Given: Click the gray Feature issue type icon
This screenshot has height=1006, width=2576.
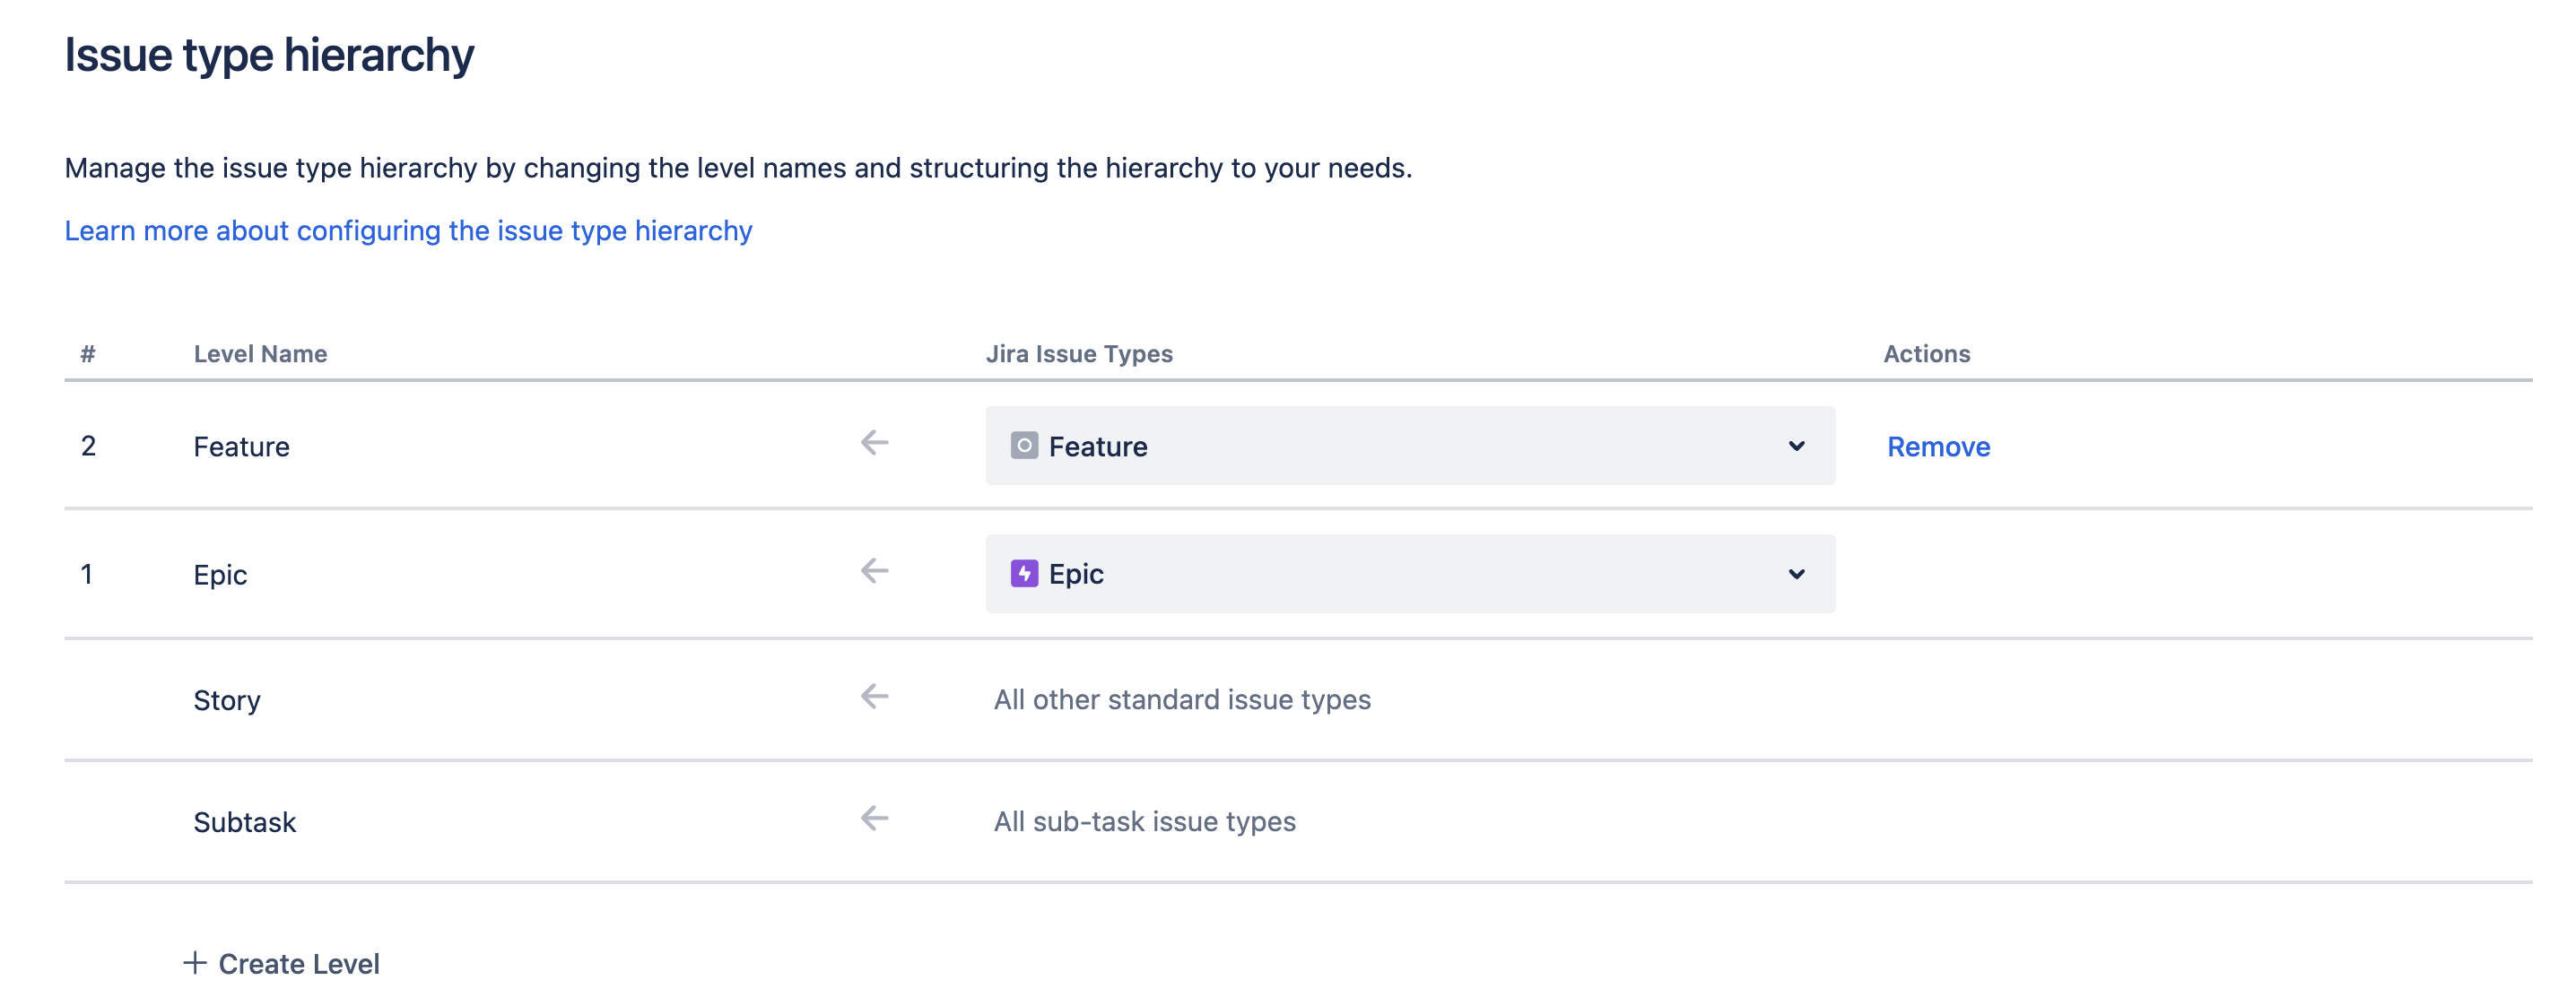Looking at the screenshot, I should 1023,445.
